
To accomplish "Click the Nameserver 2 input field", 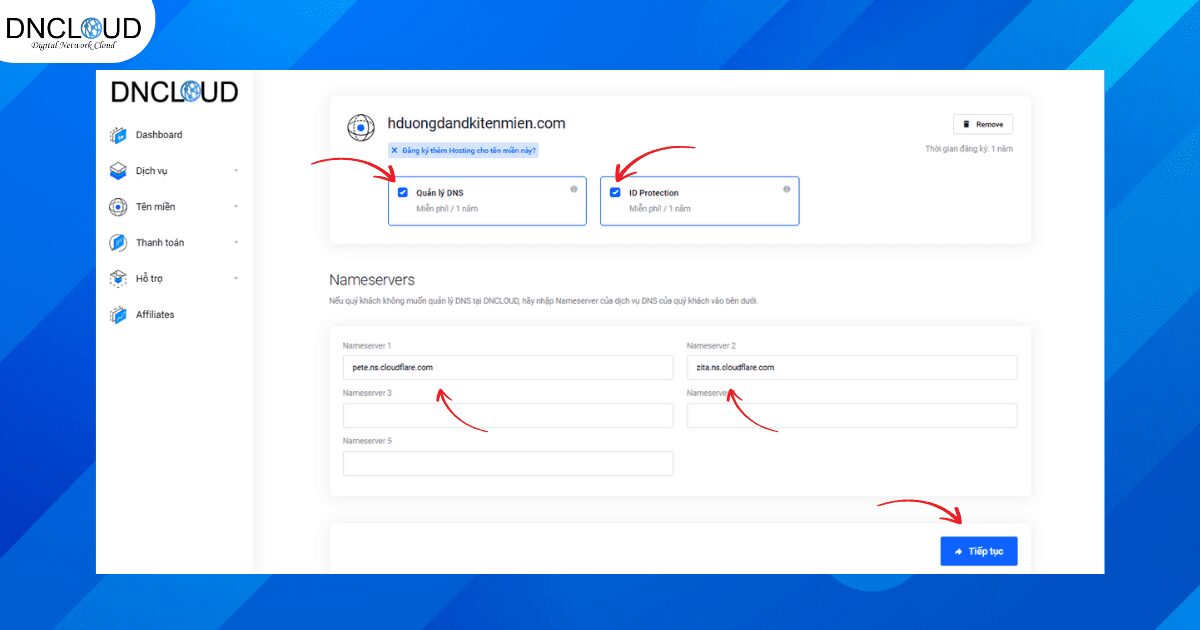I will [852, 368].
